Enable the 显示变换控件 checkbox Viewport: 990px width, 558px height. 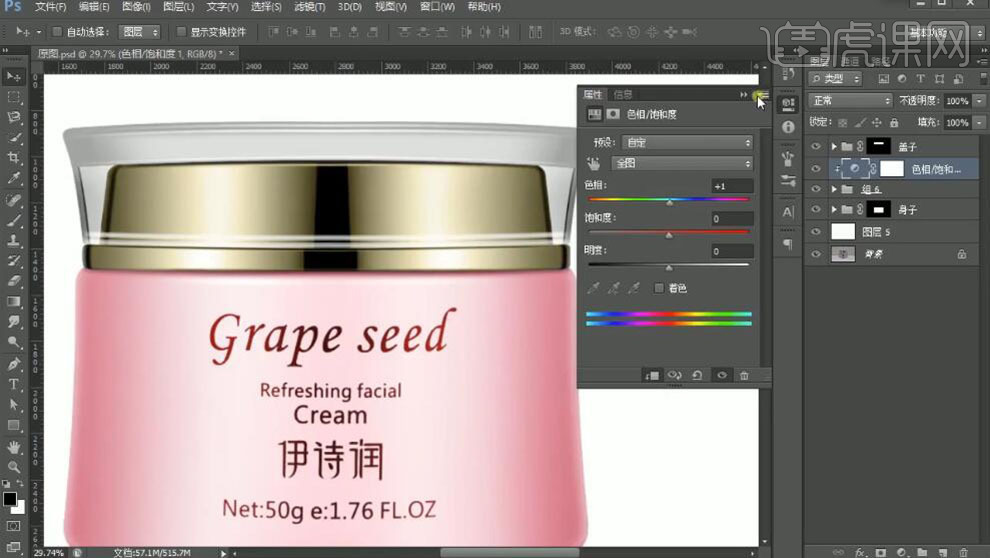181,31
